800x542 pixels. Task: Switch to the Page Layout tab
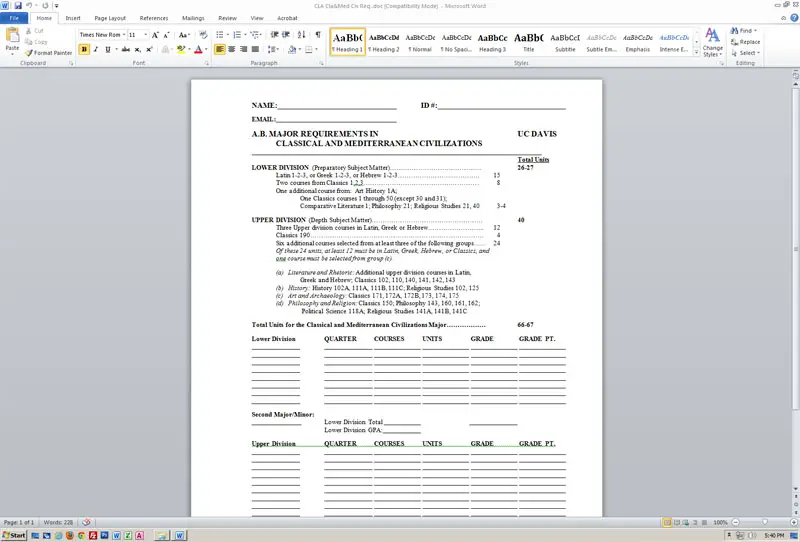tap(110, 18)
